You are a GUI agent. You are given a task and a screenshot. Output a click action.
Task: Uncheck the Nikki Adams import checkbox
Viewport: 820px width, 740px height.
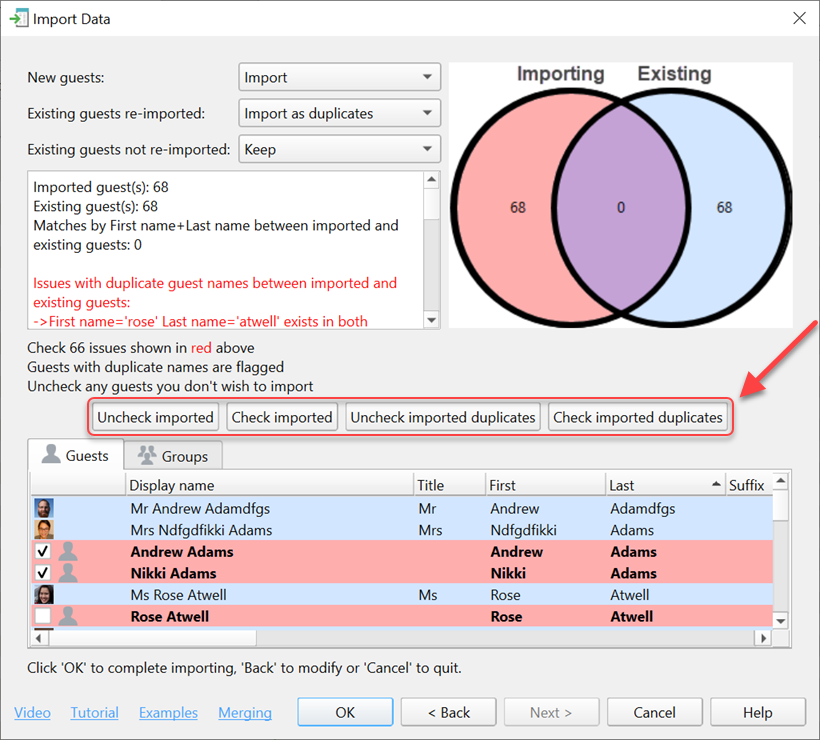click(x=43, y=573)
